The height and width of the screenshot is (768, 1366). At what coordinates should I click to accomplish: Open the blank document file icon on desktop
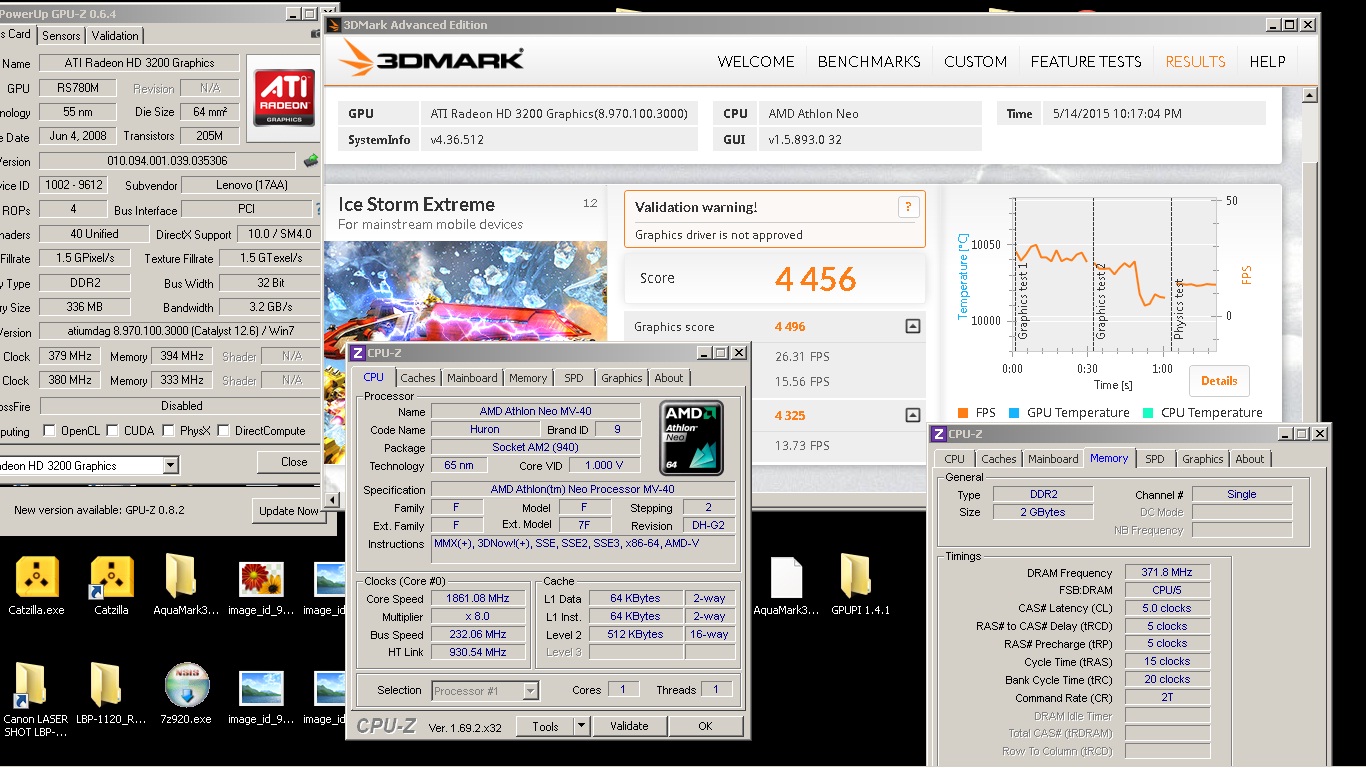(x=786, y=579)
